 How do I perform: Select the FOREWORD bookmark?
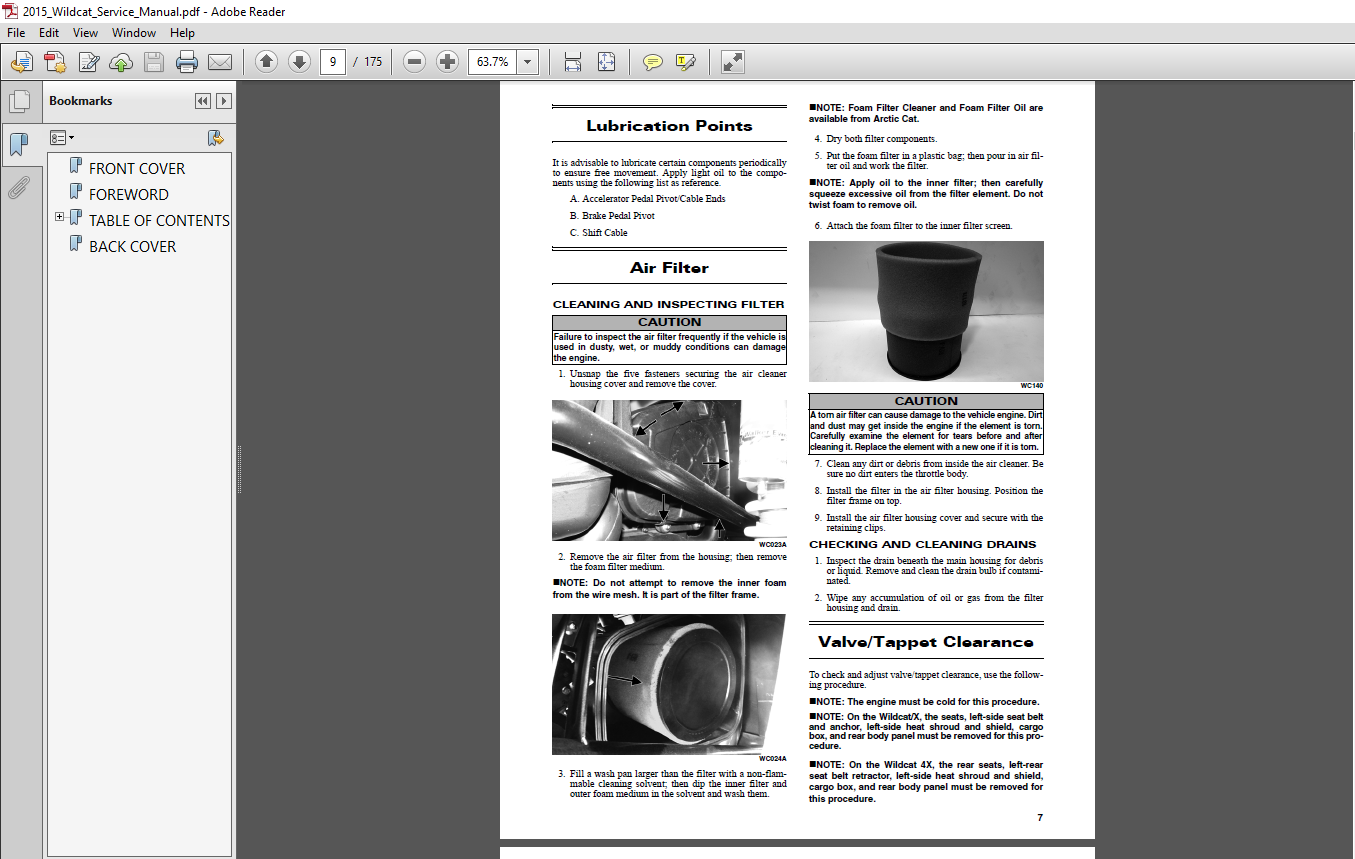tap(129, 195)
